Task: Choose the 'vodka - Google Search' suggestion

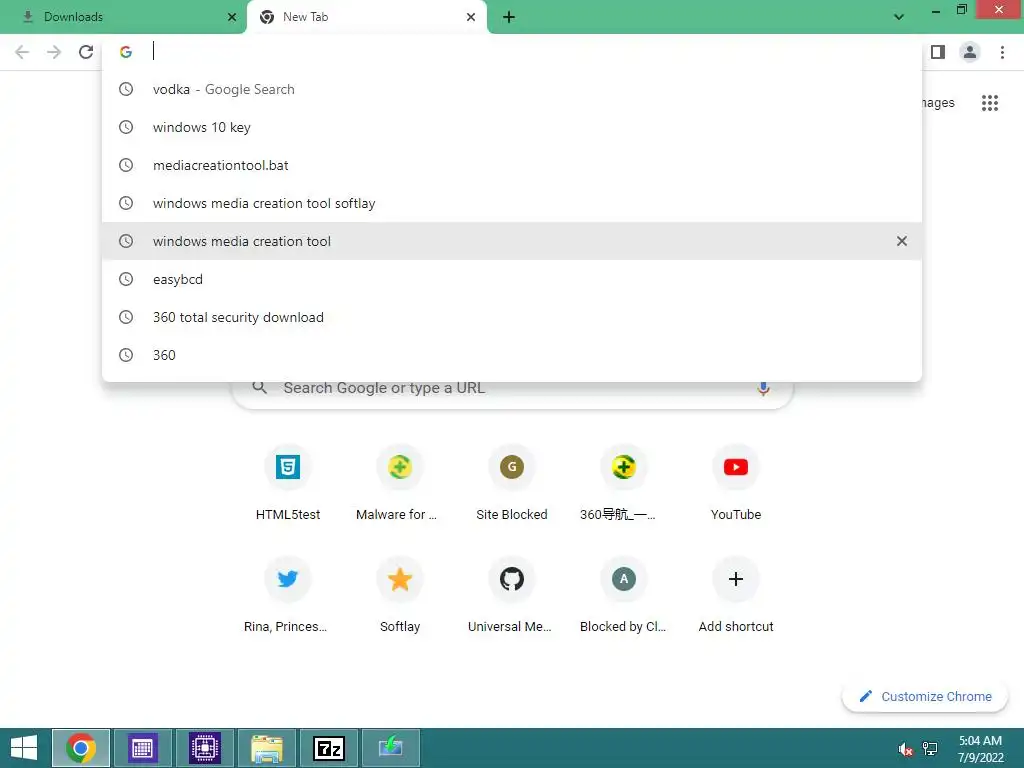Action: tap(512, 89)
